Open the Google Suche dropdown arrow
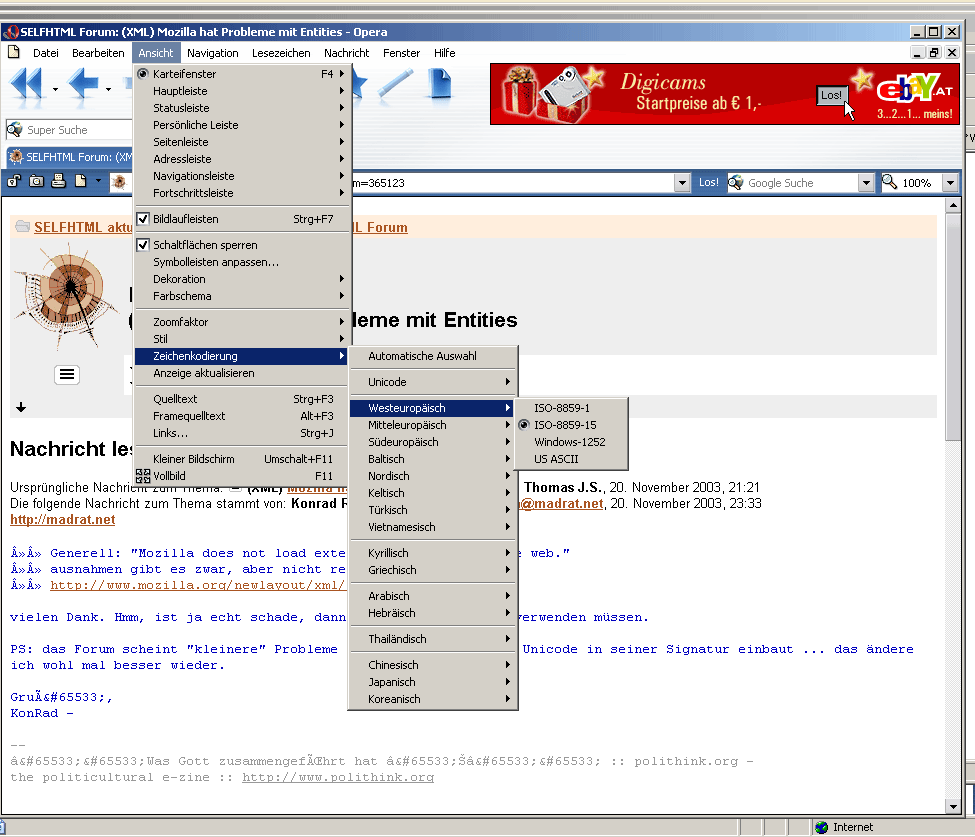 [866, 183]
